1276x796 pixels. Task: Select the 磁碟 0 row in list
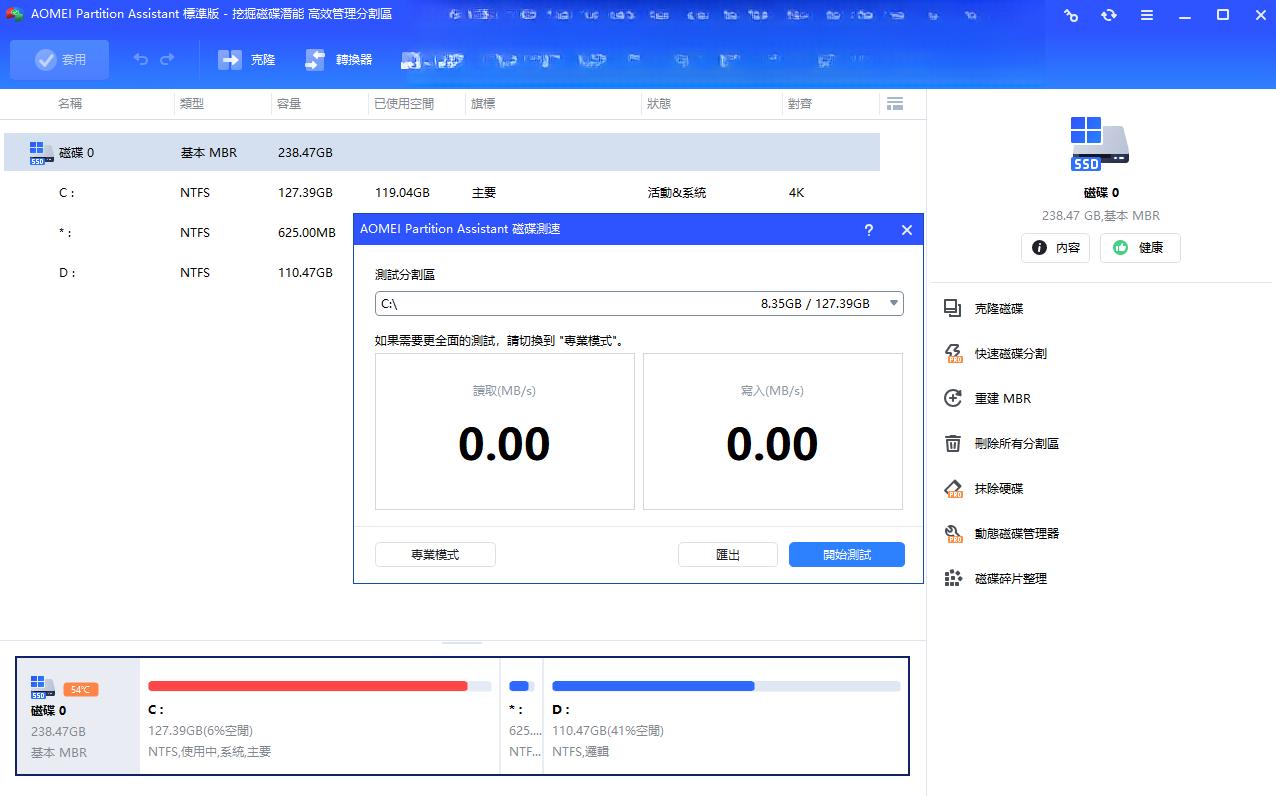[x=442, y=152]
